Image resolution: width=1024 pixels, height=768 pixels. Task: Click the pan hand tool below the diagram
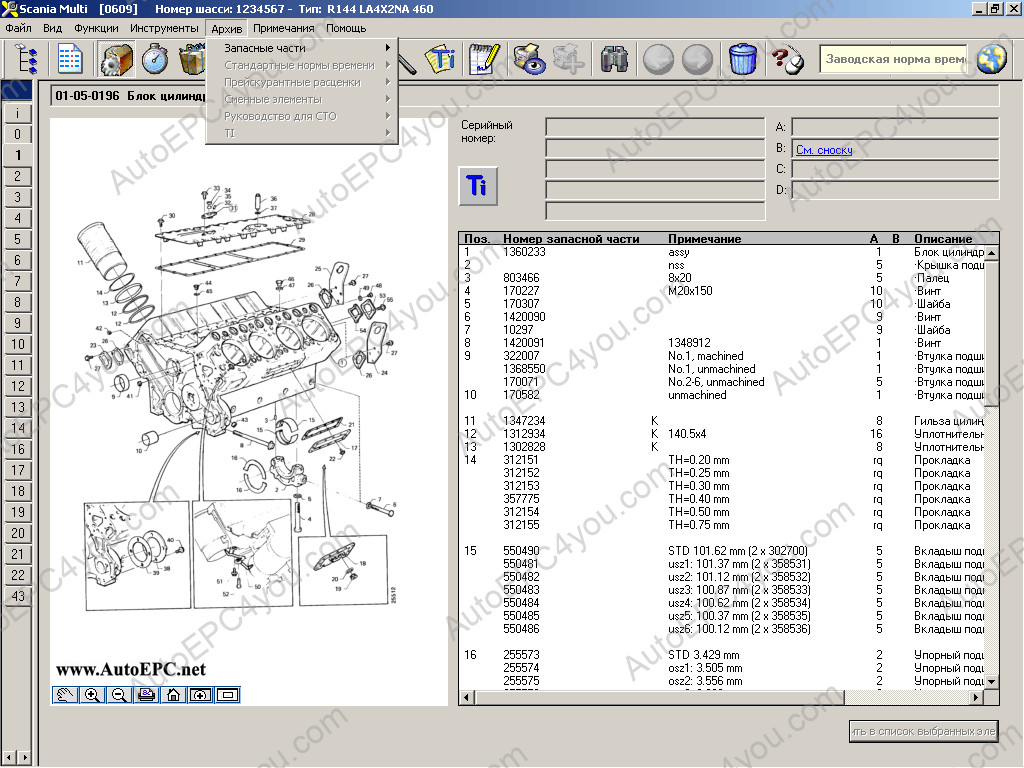coord(65,695)
